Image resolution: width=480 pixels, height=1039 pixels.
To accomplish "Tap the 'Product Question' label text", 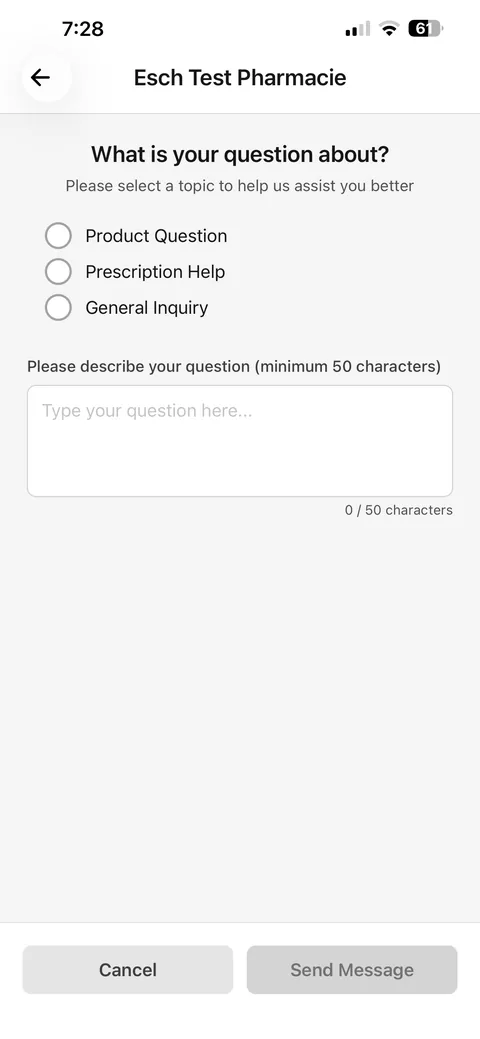I will point(156,236).
